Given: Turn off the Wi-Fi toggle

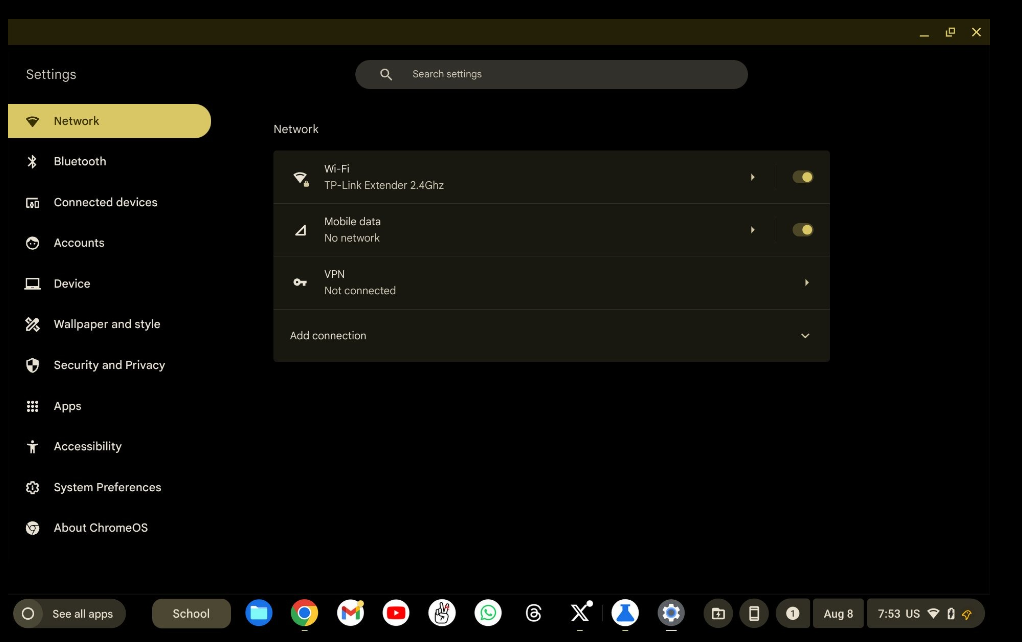Looking at the screenshot, I should (802, 177).
